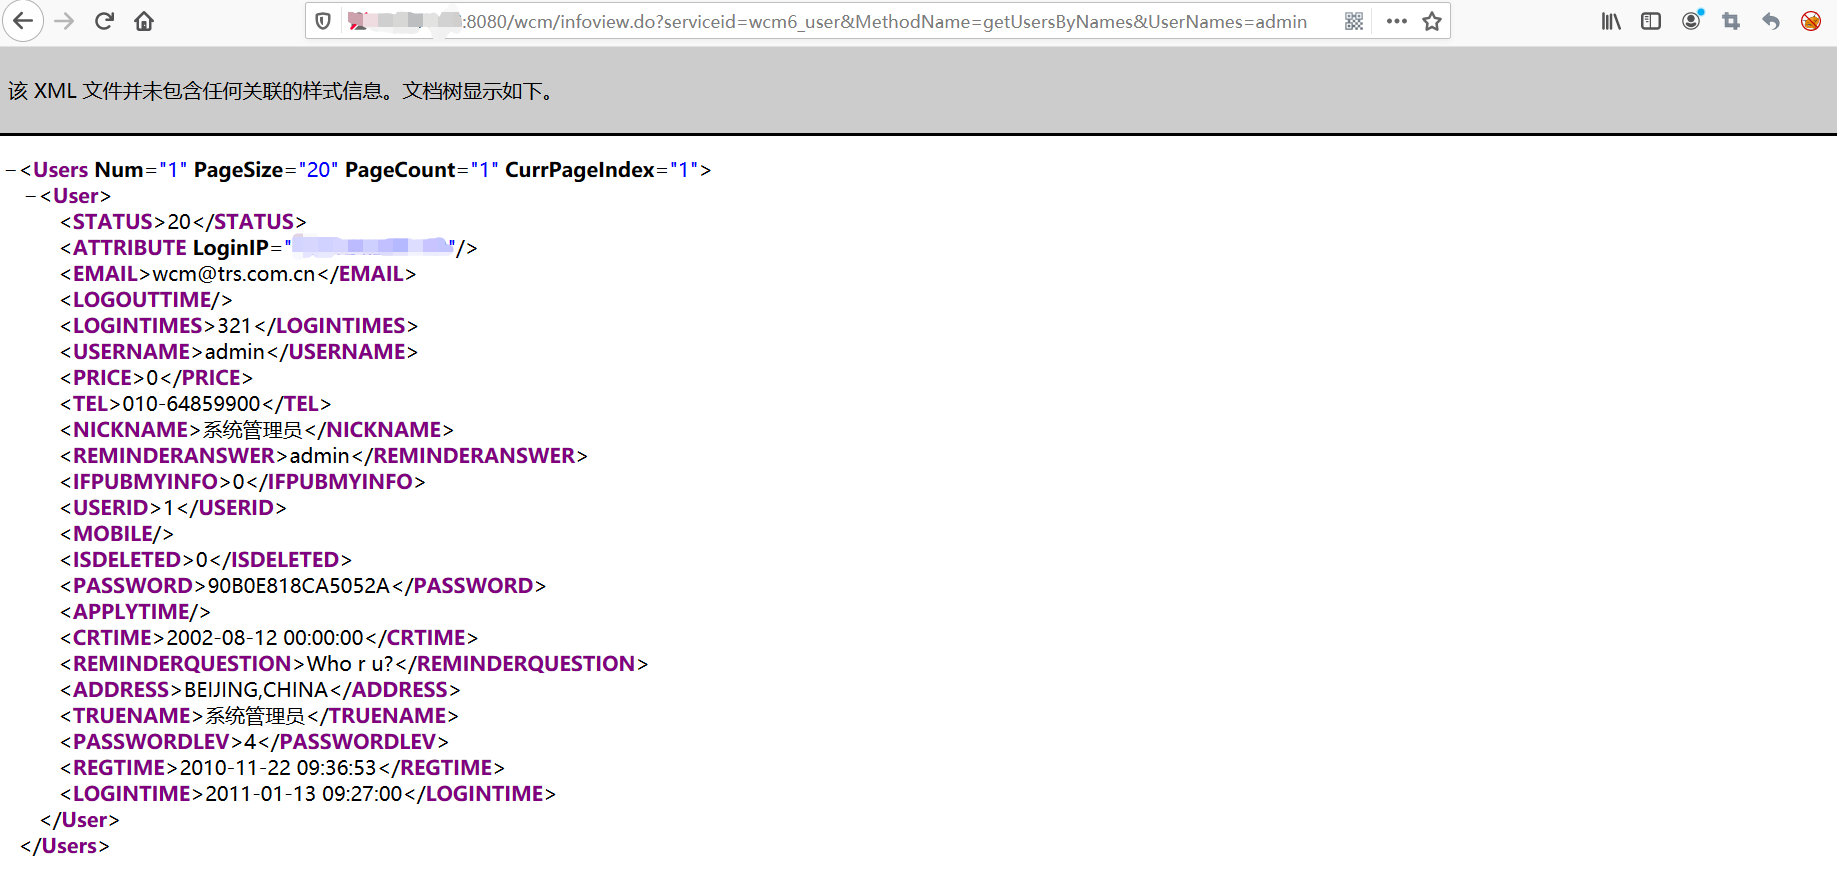The image size is (1837, 875).
Task: Select the NICKNAME value 系统管理员
Action: (253, 430)
